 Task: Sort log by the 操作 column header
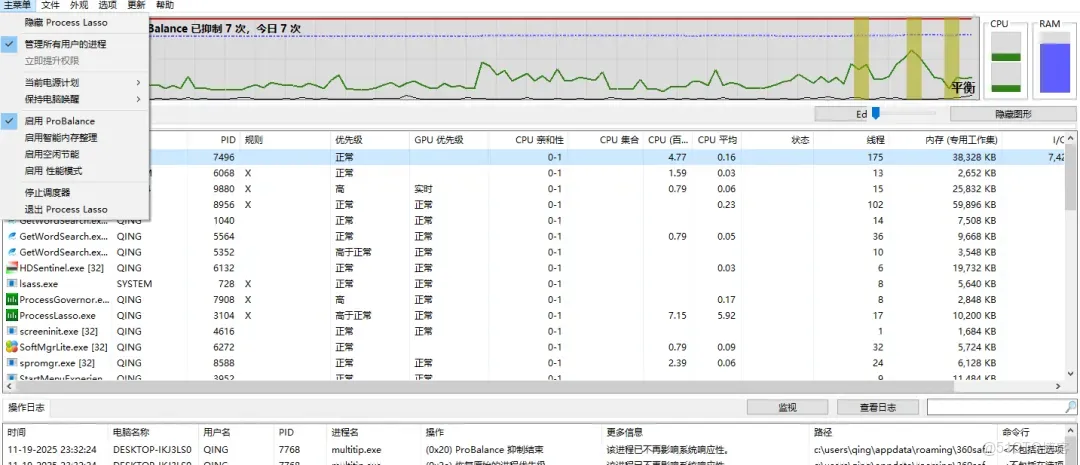tap(512, 433)
